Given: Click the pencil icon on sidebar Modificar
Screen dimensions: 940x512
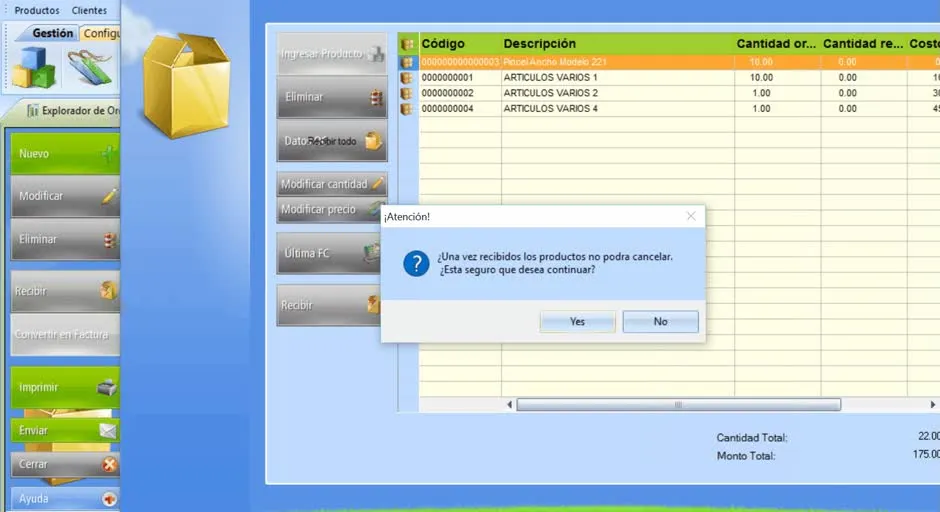Looking at the screenshot, I should coord(110,195).
